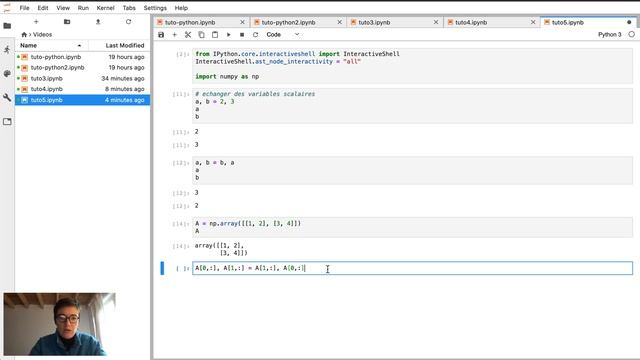Open the Kernel menu

[x=105, y=8]
